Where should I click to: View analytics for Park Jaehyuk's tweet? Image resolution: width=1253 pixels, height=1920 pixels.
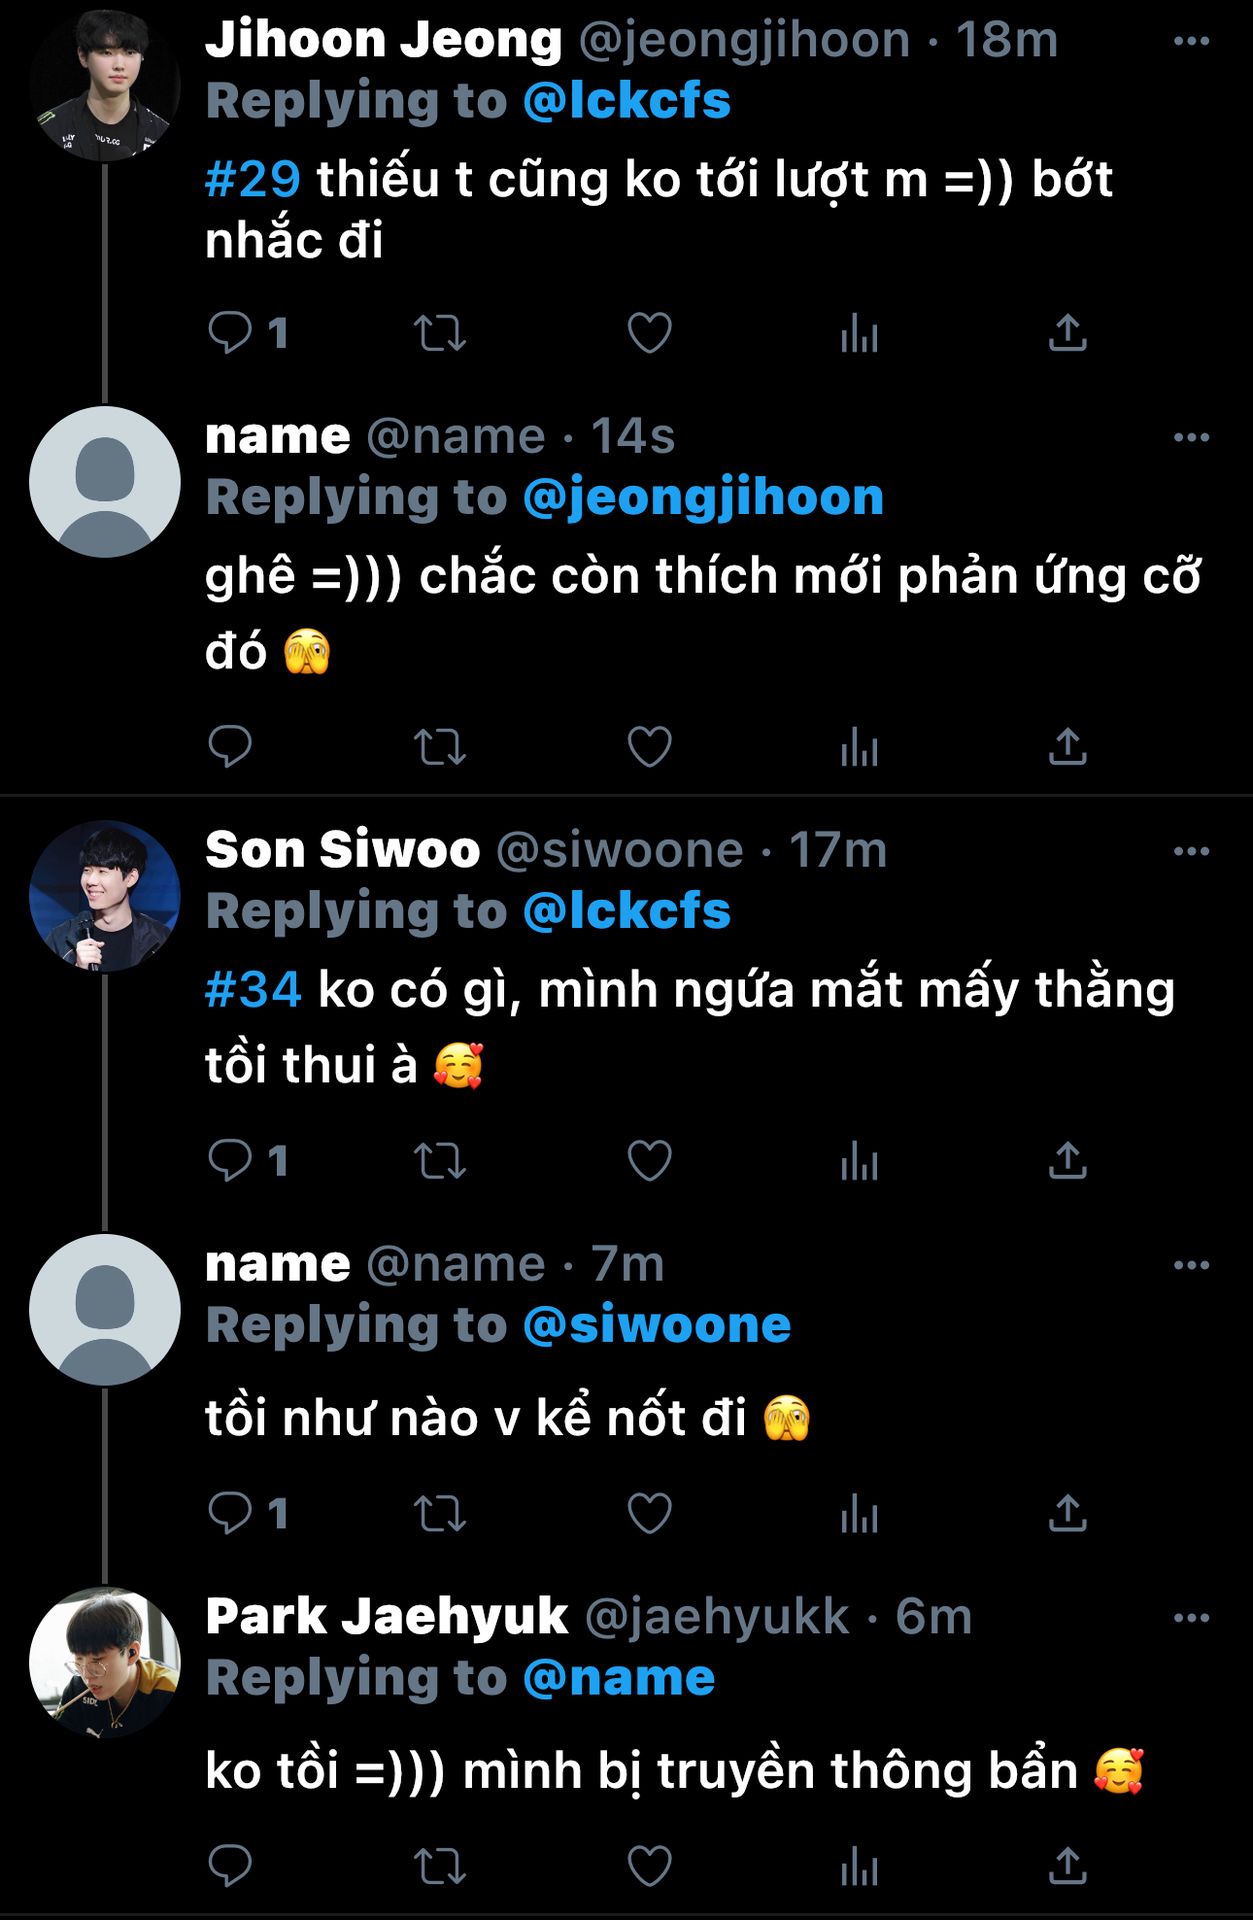(x=859, y=1867)
